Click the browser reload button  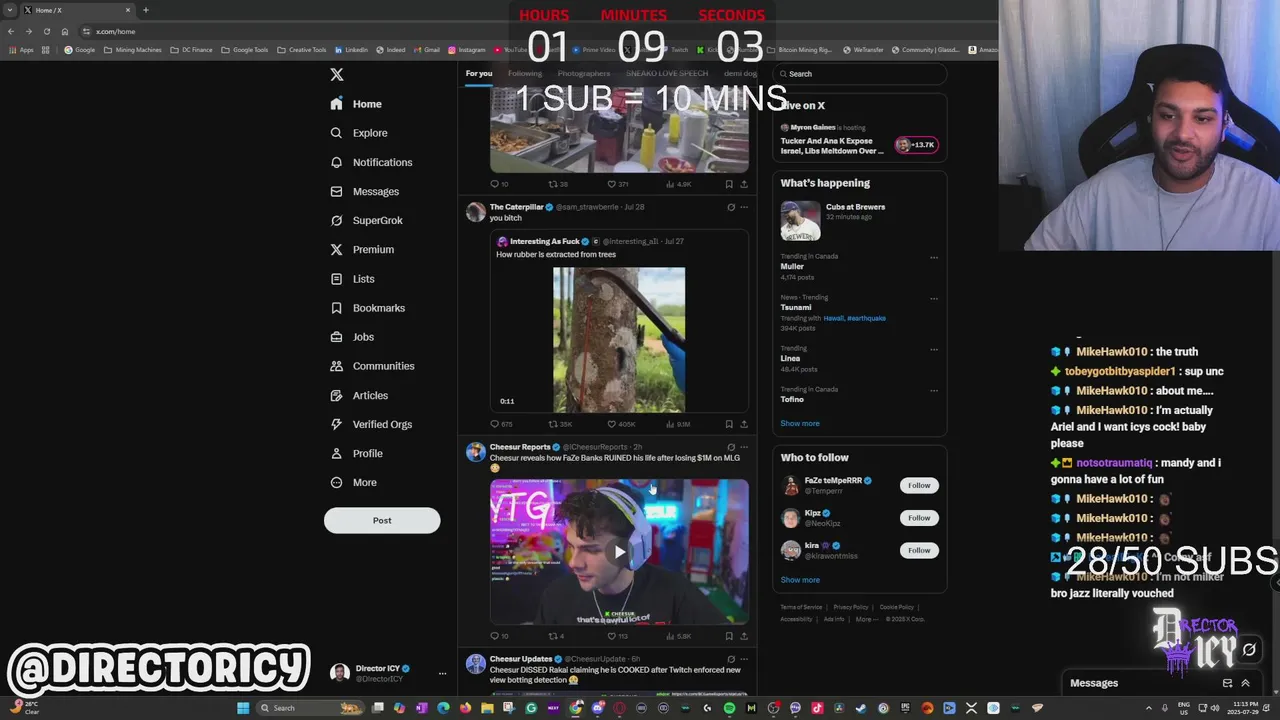[46, 31]
